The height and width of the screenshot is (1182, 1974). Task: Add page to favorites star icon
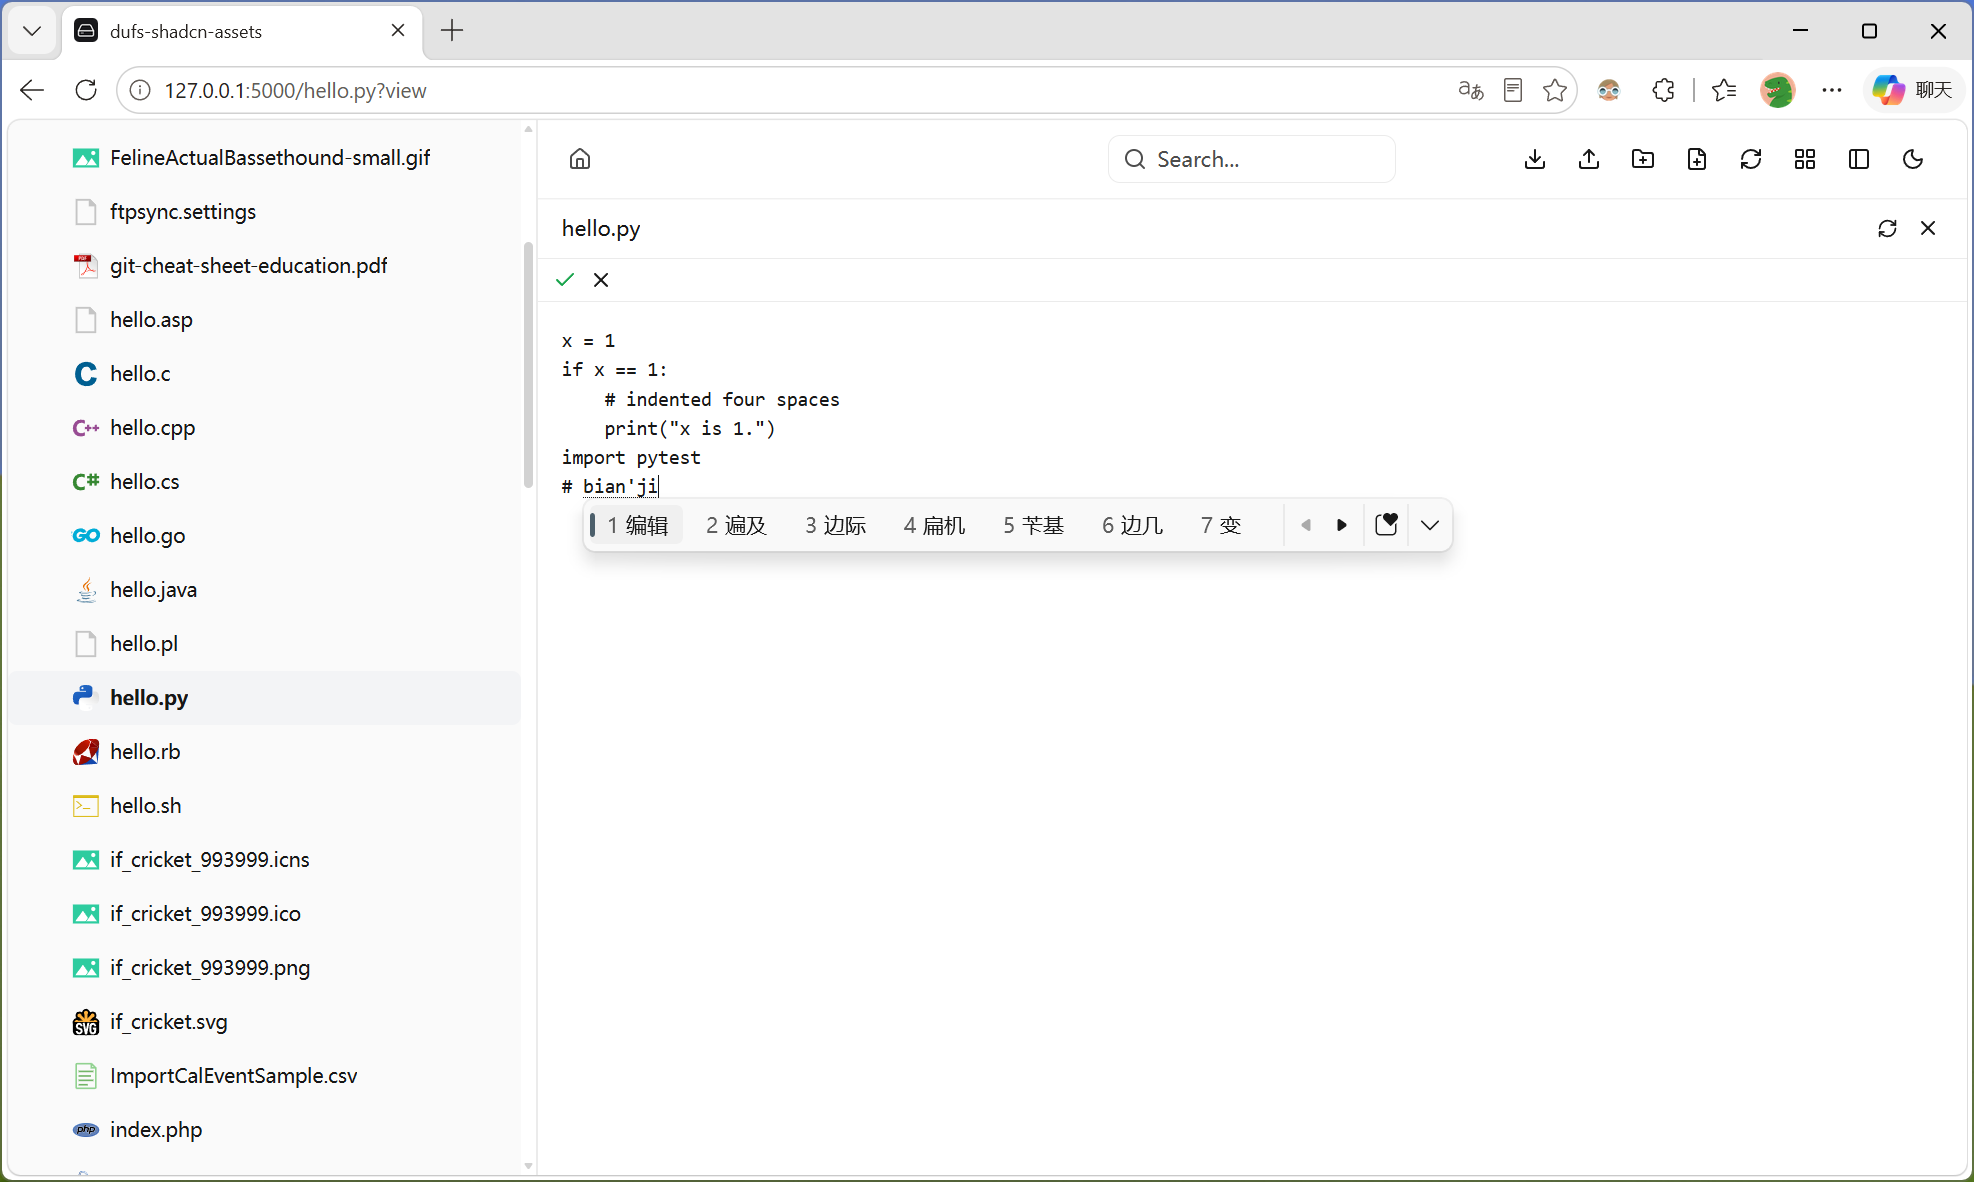1555,90
